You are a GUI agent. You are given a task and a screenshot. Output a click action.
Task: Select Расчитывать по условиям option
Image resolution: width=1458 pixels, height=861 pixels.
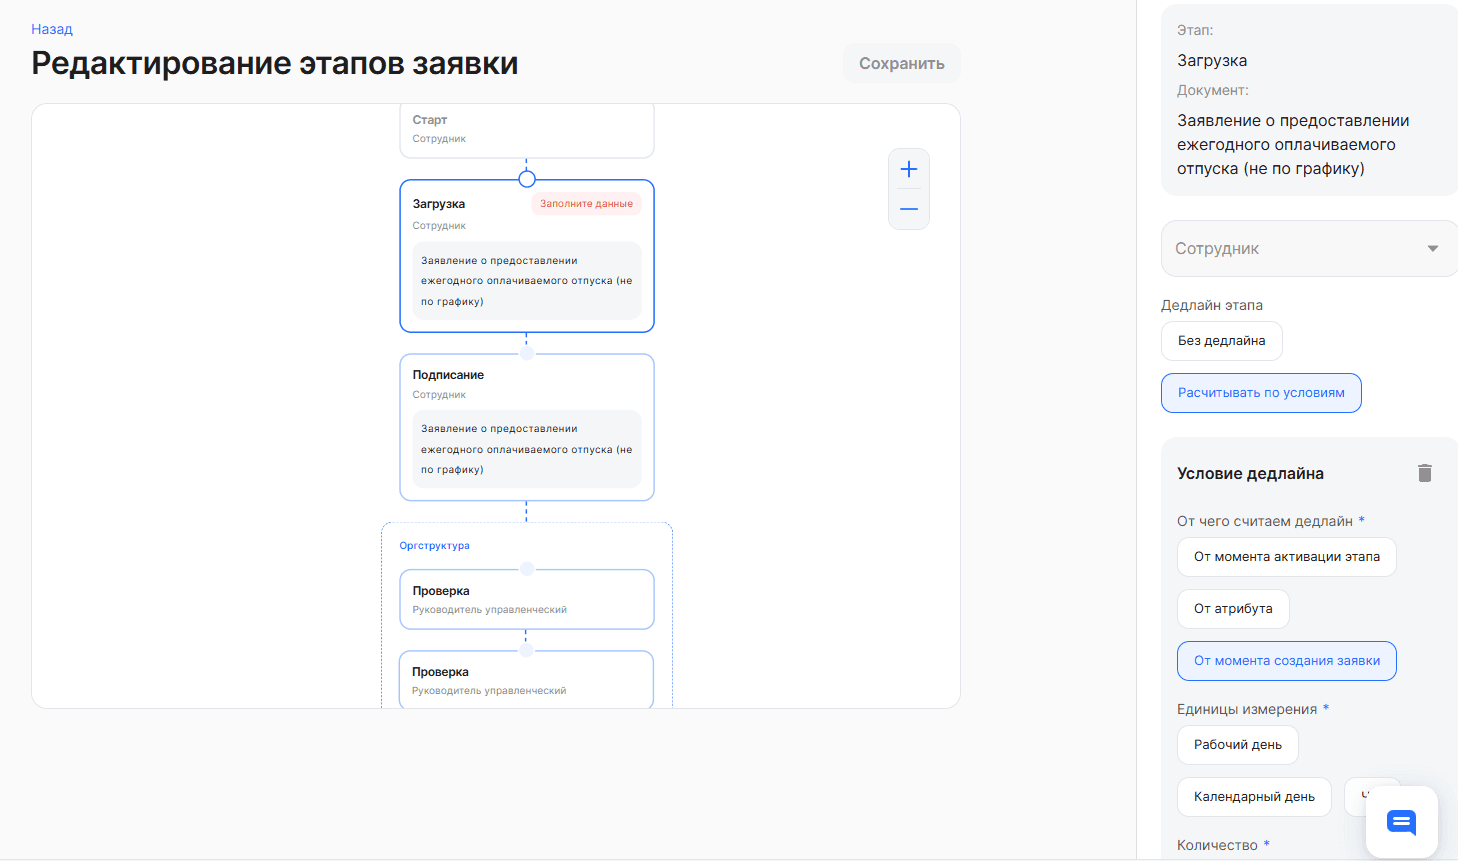click(x=1261, y=393)
